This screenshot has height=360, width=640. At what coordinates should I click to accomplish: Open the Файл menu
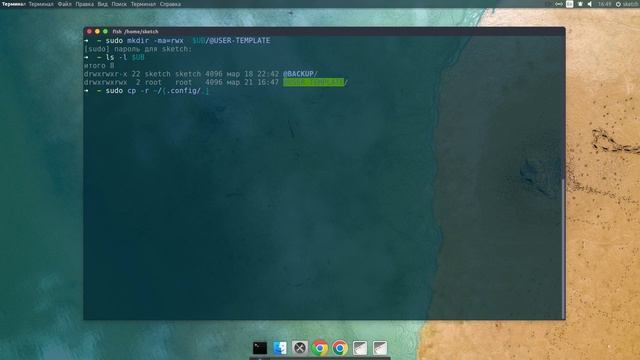pos(64,4)
